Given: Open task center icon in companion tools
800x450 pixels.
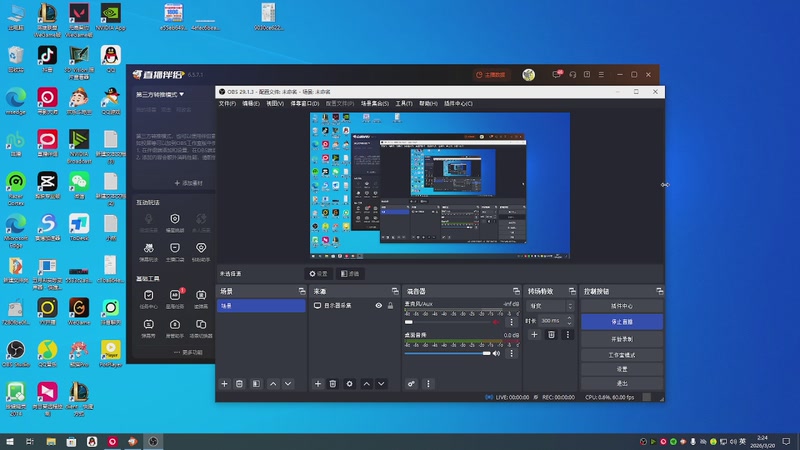Looking at the screenshot, I should (x=148, y=299).
